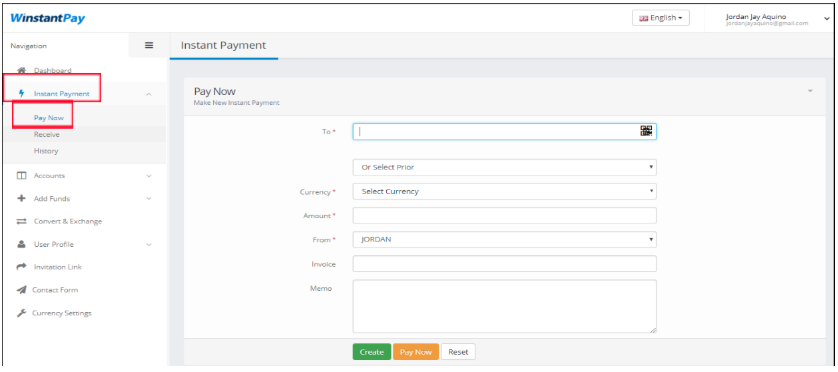Click the Currency Settings wrench icon
The width and height of the screenshot is (838, 372).
click(x=21, y=313)
